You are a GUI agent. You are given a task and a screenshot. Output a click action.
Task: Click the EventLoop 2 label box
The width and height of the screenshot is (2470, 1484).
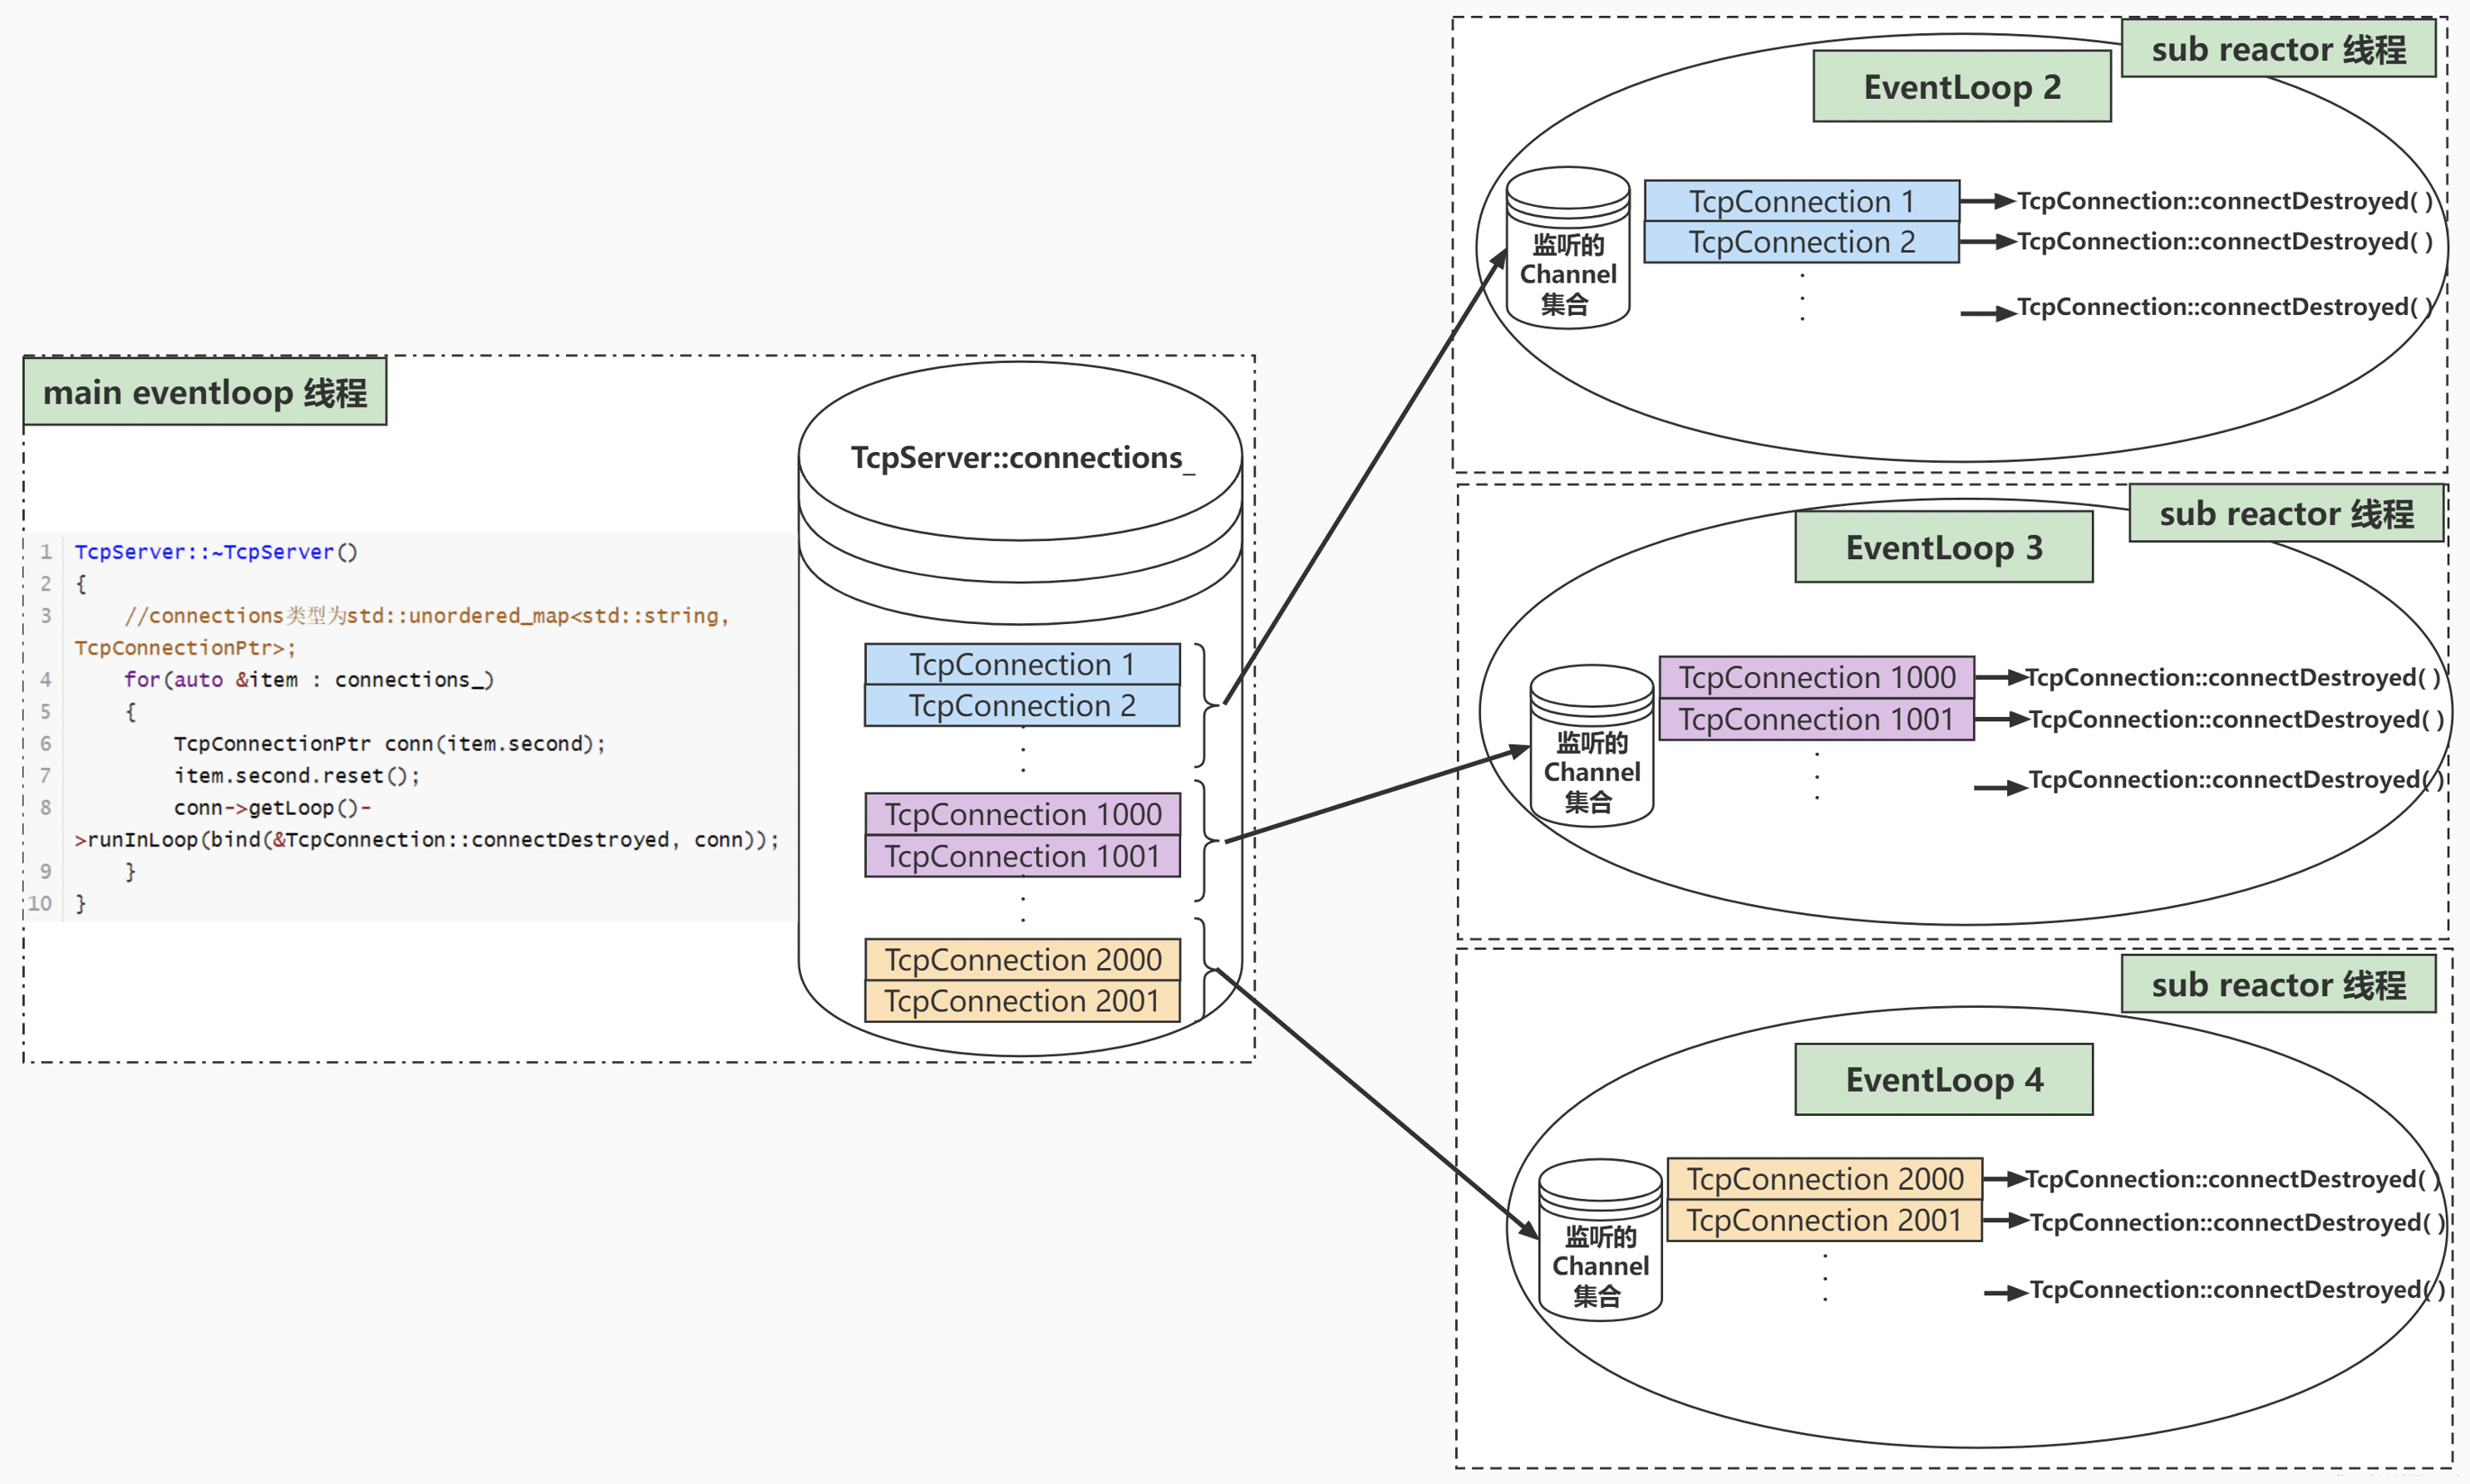[1961, 87]
